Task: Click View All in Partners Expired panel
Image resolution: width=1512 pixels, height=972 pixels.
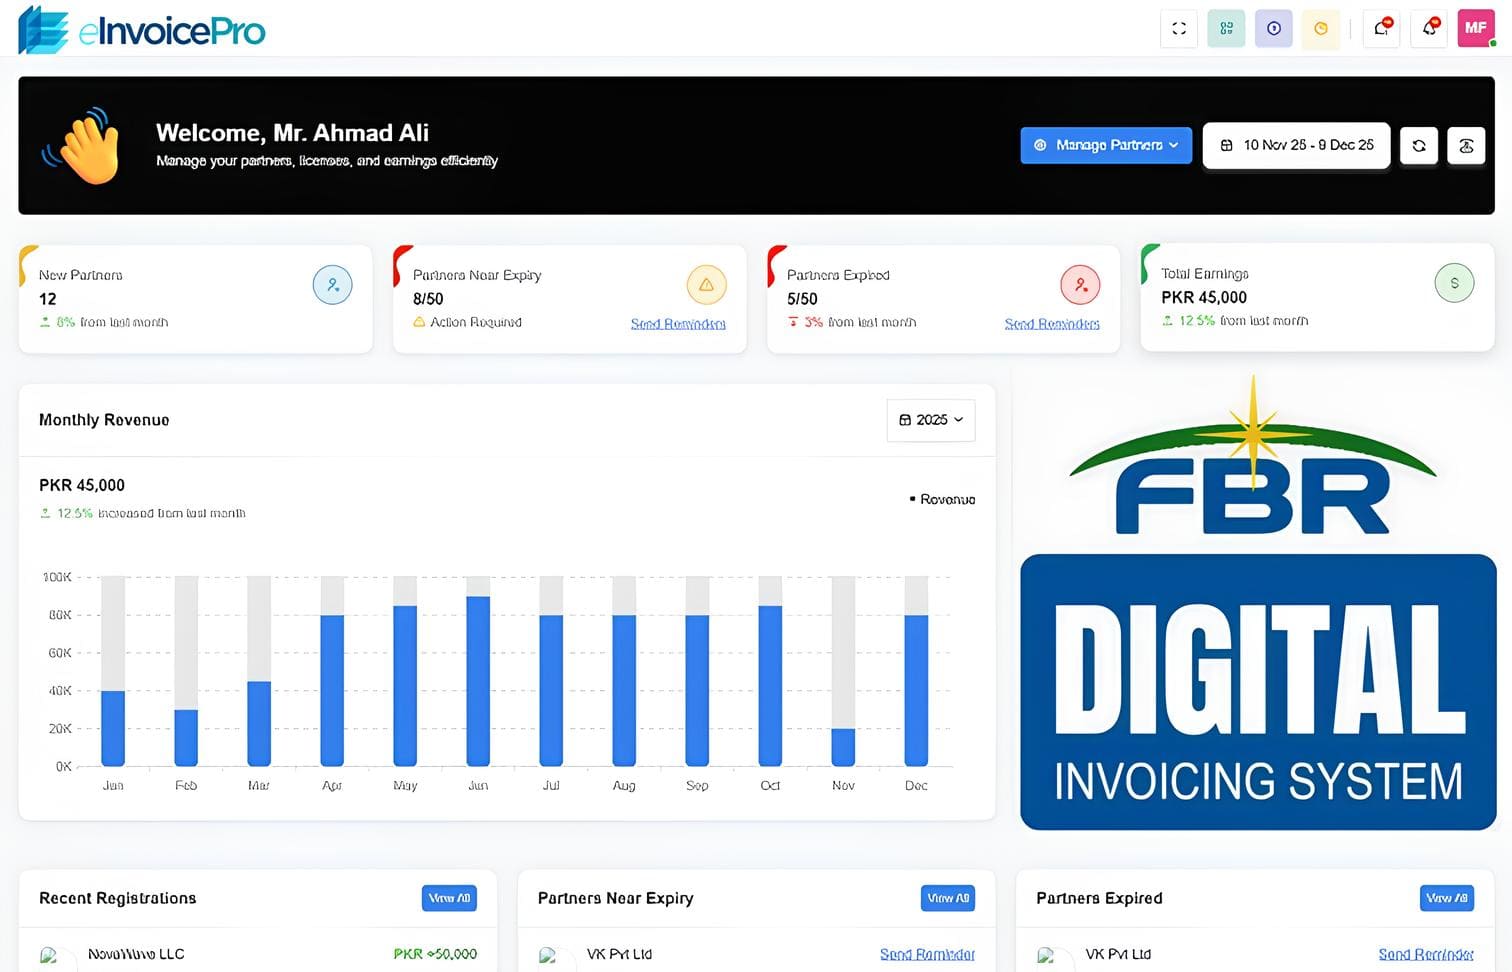Action: coord(1447,898)
